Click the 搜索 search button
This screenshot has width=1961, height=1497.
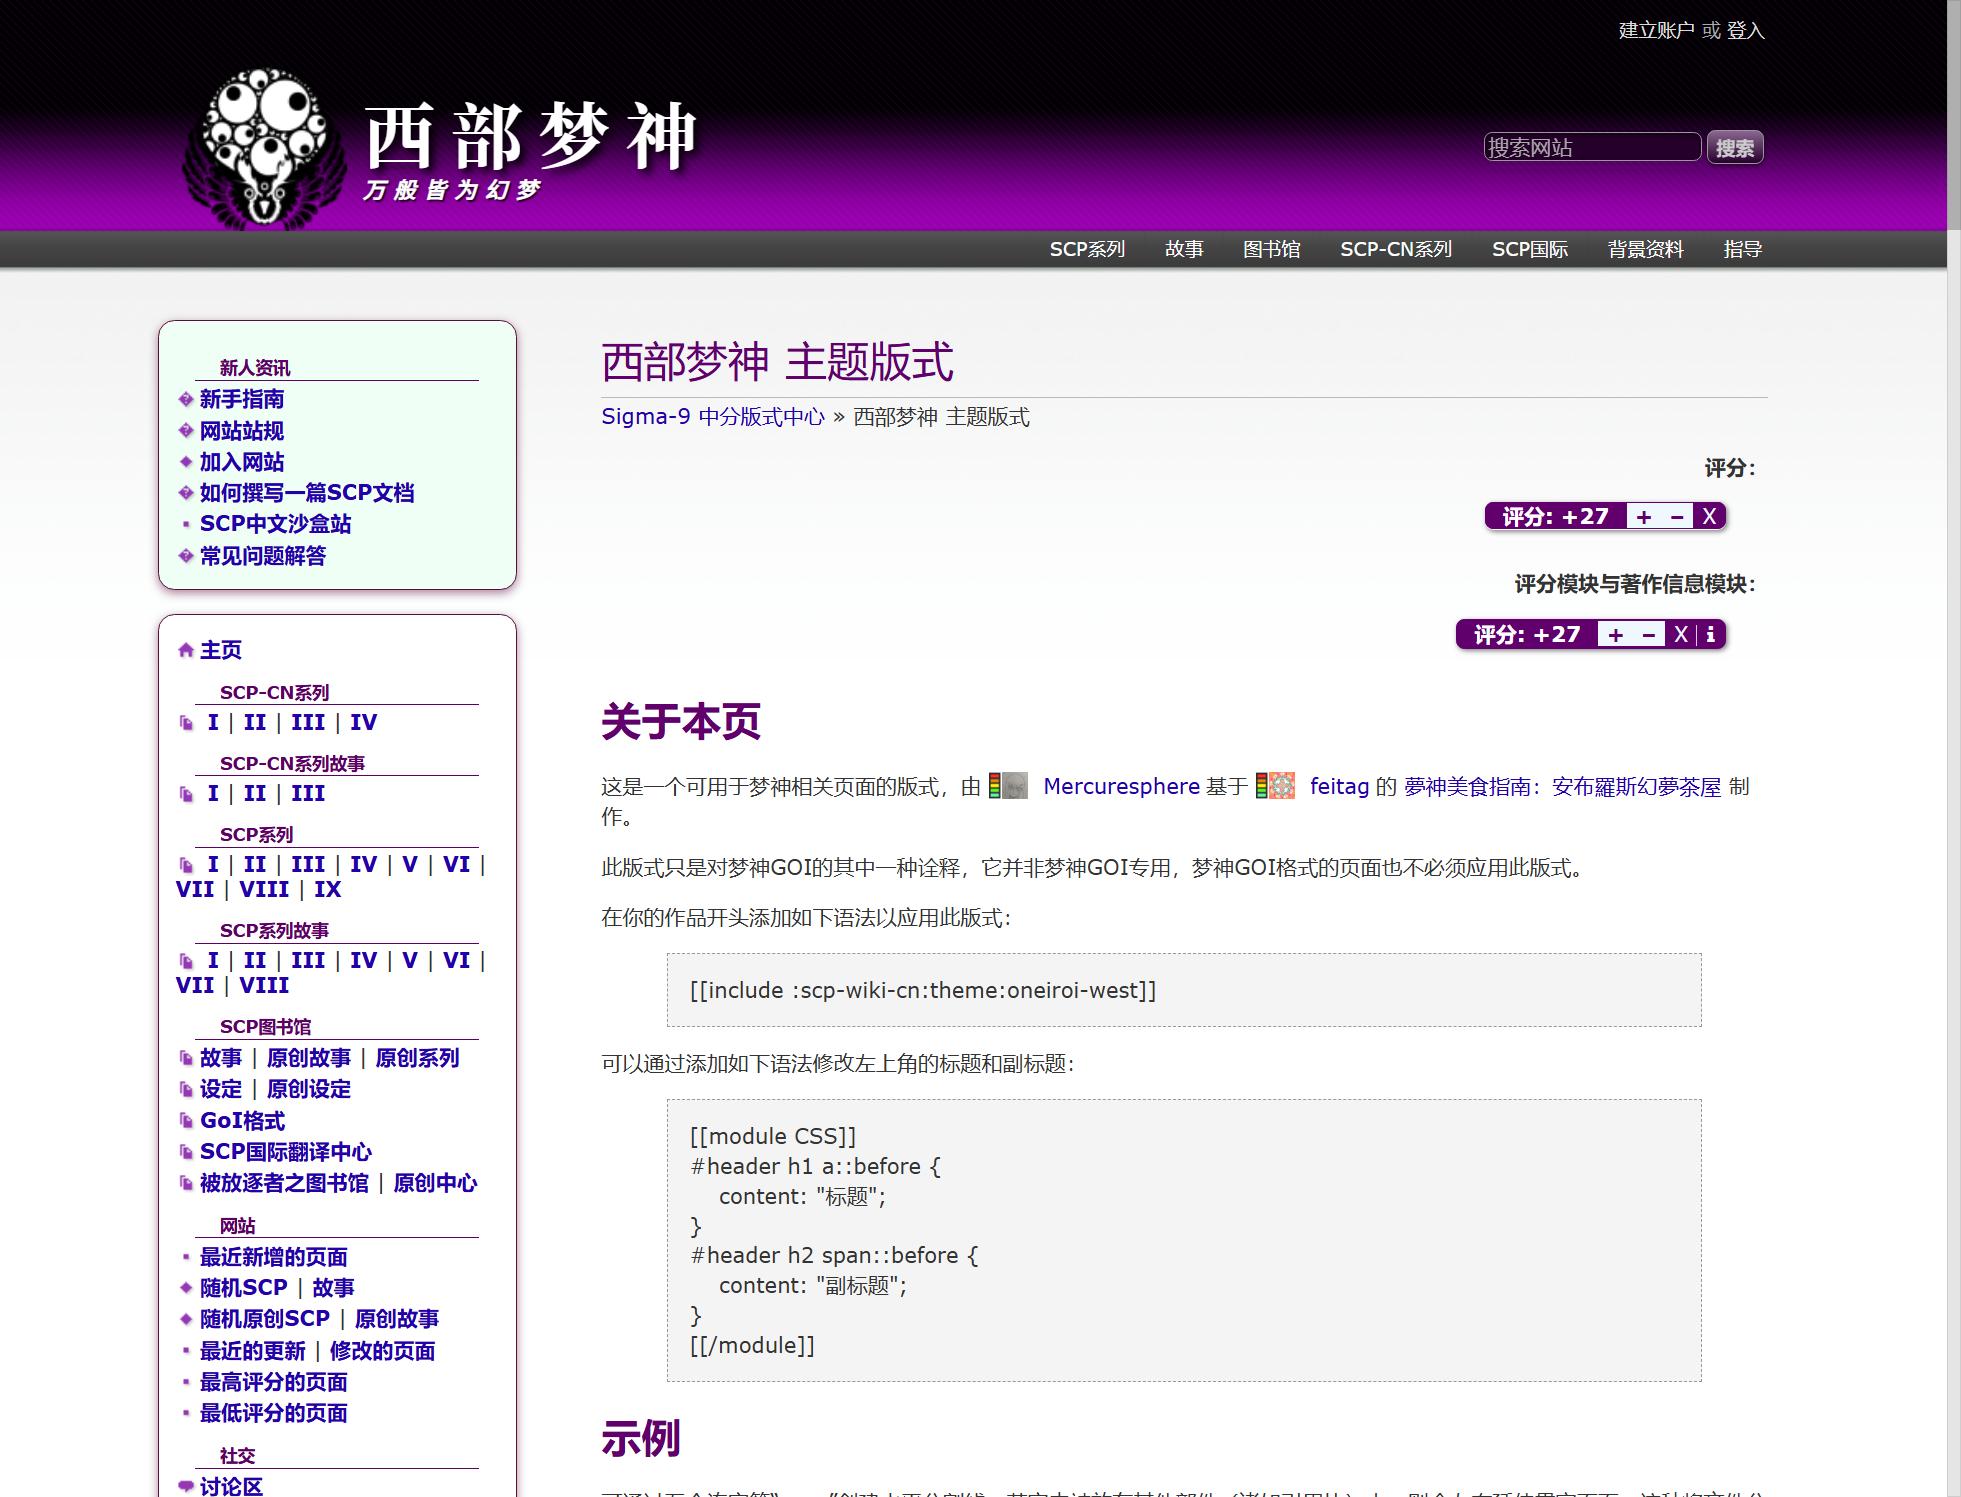[1734, 148]
